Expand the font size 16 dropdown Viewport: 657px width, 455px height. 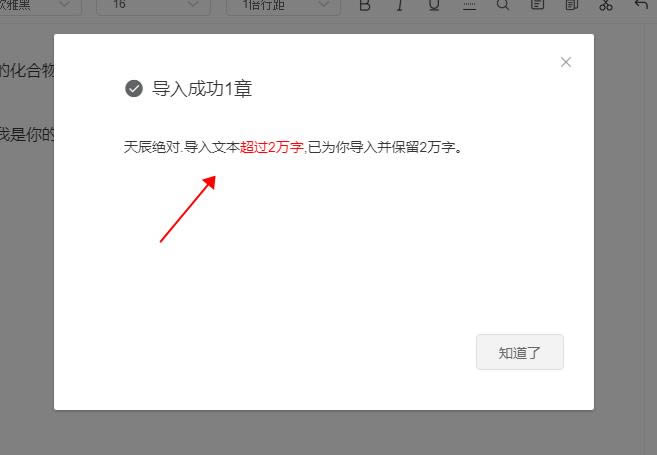(153, 6)
